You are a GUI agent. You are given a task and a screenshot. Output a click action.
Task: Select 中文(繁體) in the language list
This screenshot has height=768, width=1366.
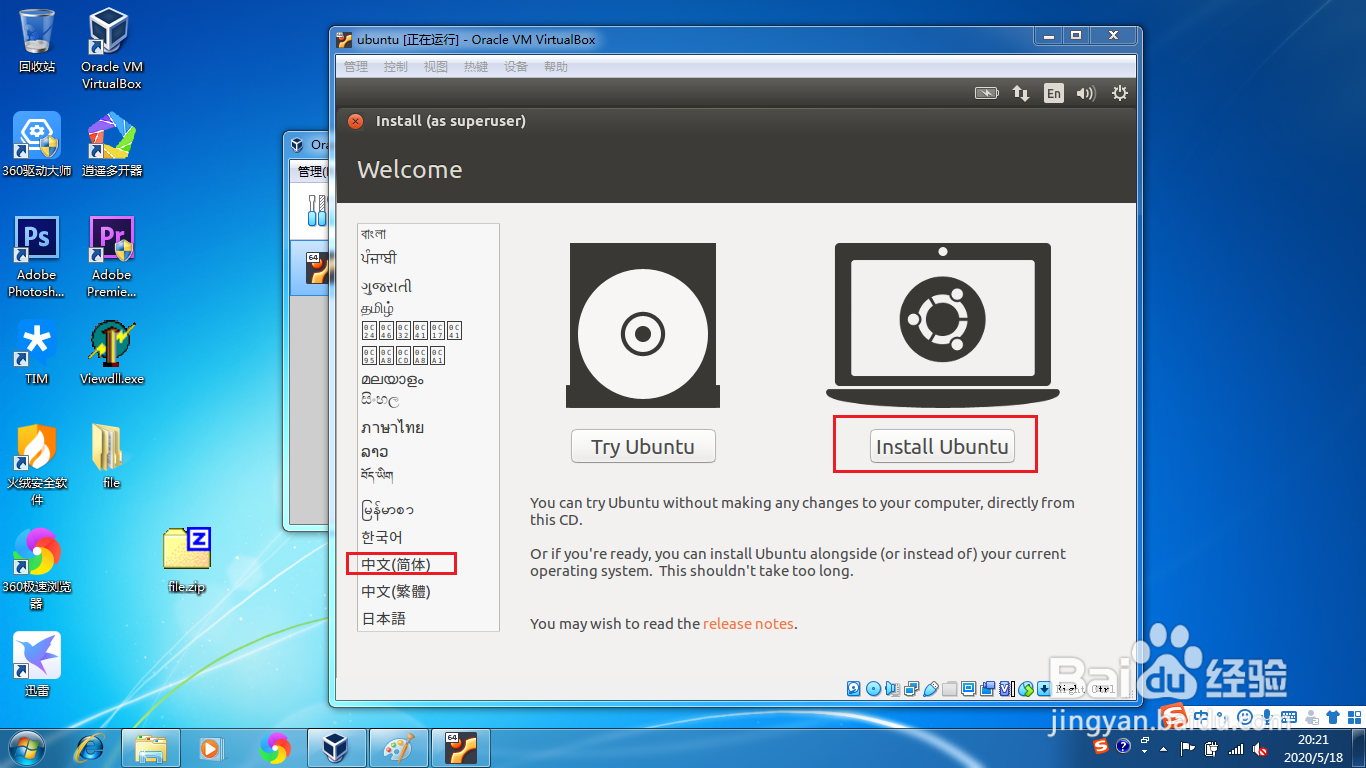click(x=396, y=591)
